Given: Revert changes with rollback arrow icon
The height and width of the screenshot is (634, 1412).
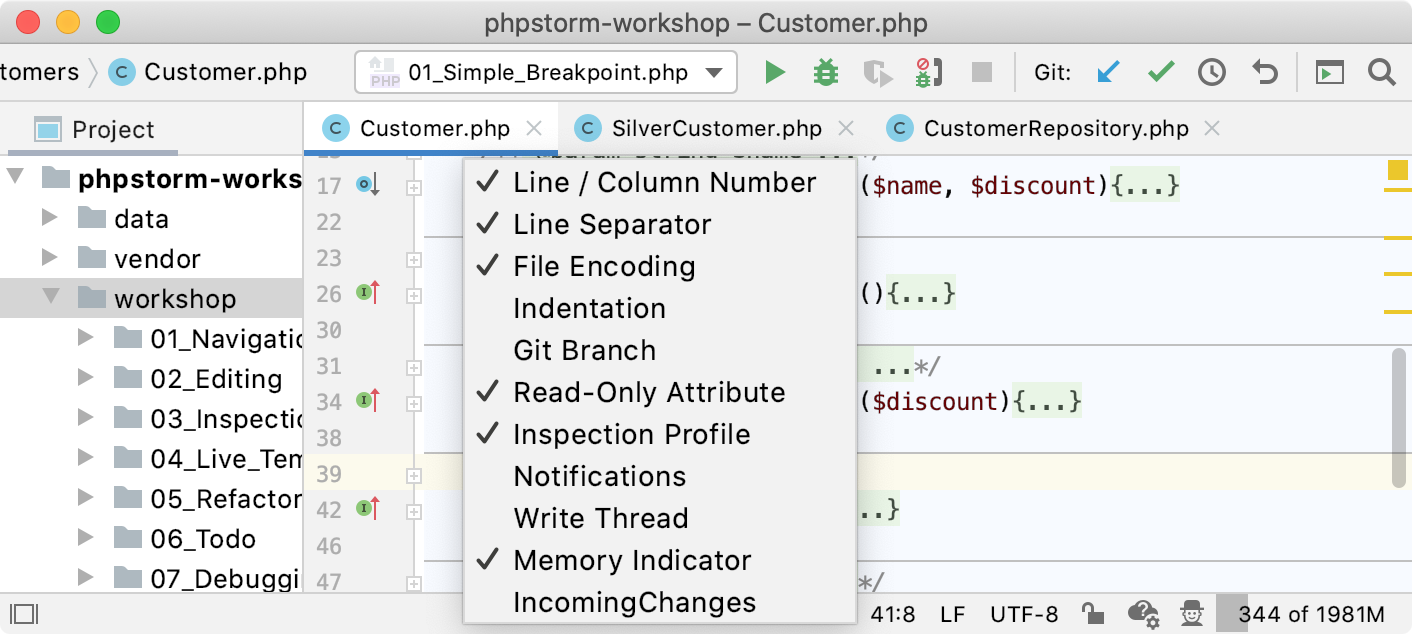Looking at the screenshot, I should (1265, 72).
